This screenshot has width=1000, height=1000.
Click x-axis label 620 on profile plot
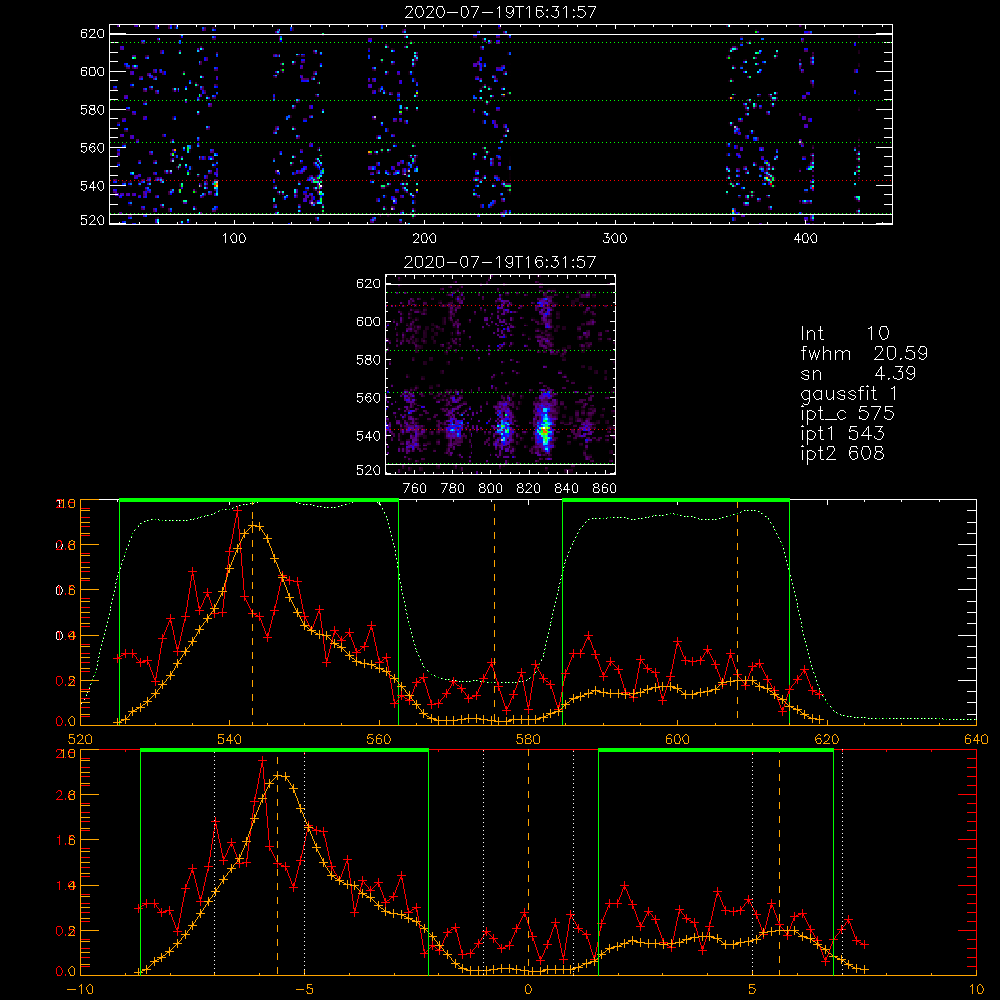coord(827,740)
